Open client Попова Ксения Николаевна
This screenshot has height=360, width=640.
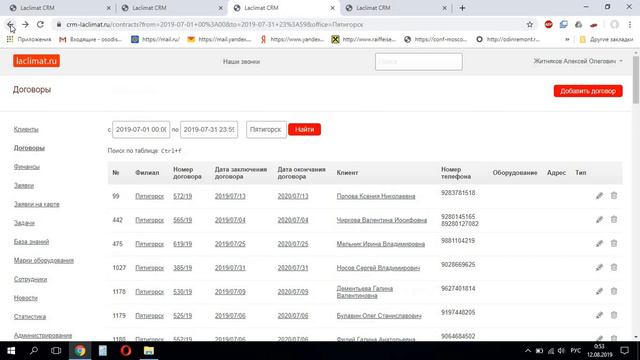tap(376, 196)
